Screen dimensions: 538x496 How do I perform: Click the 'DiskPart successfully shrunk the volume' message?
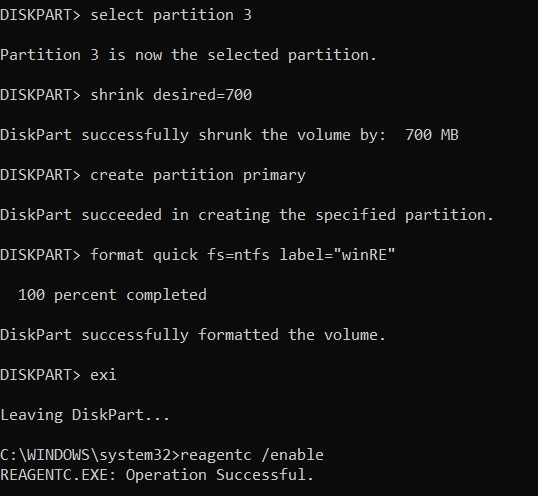(175, 135)
